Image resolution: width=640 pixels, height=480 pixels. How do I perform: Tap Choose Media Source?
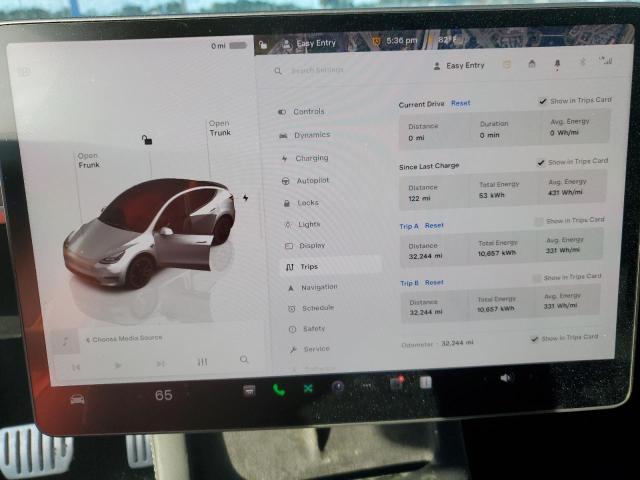pos(124,339)
